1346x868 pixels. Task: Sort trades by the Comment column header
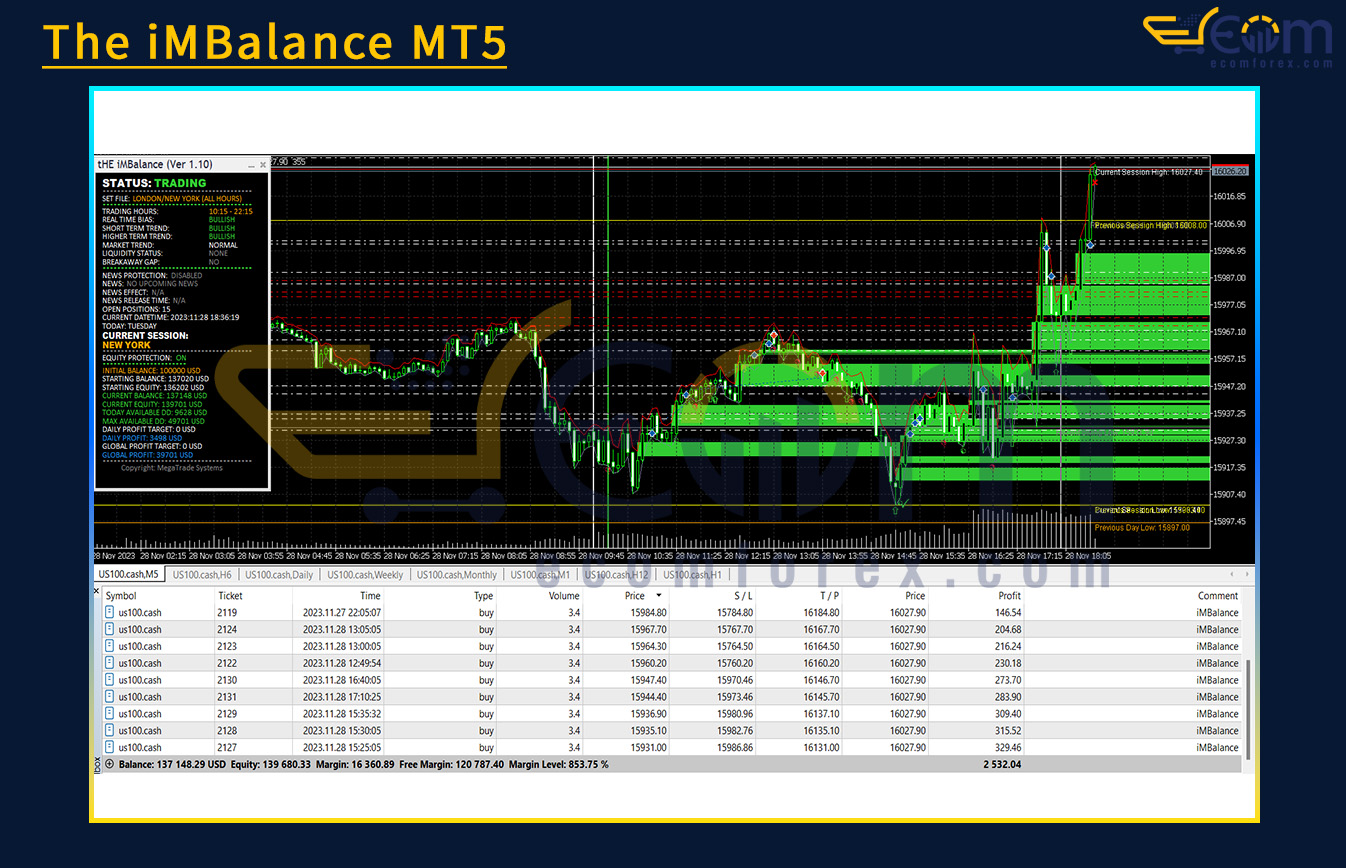1217,596
